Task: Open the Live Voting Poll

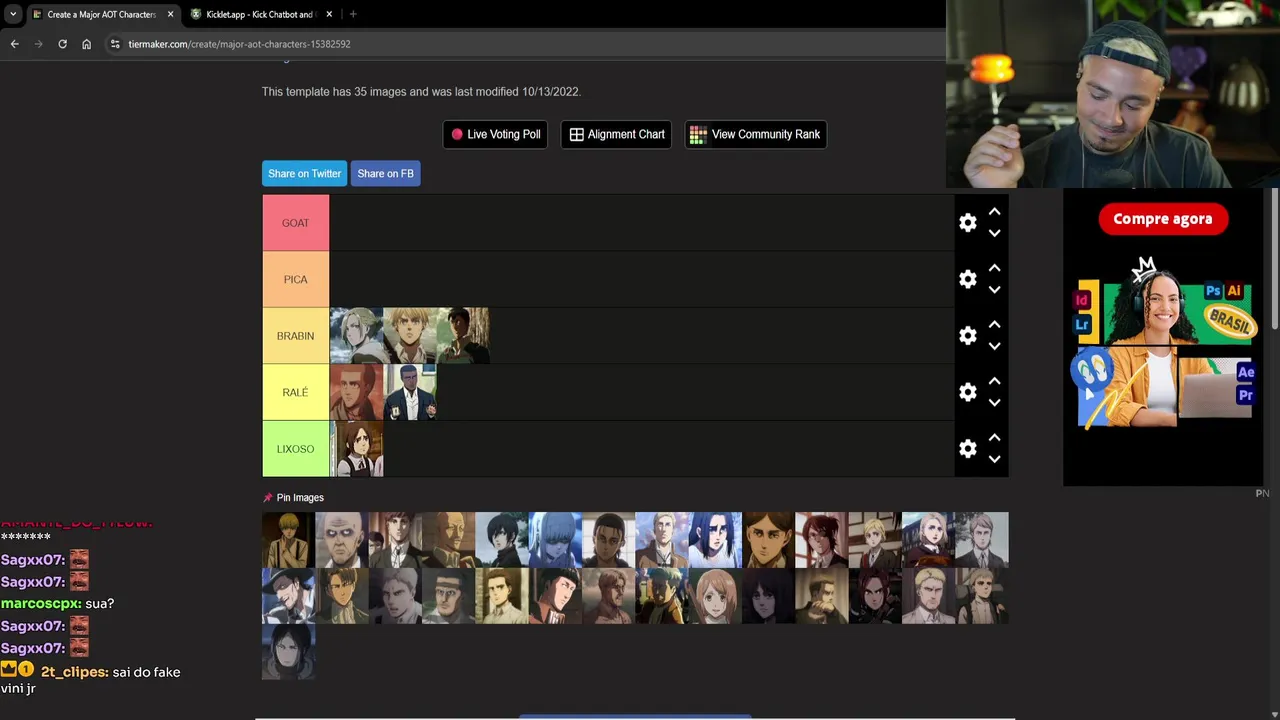Action: pyautogui.click(x=495, y=134)
